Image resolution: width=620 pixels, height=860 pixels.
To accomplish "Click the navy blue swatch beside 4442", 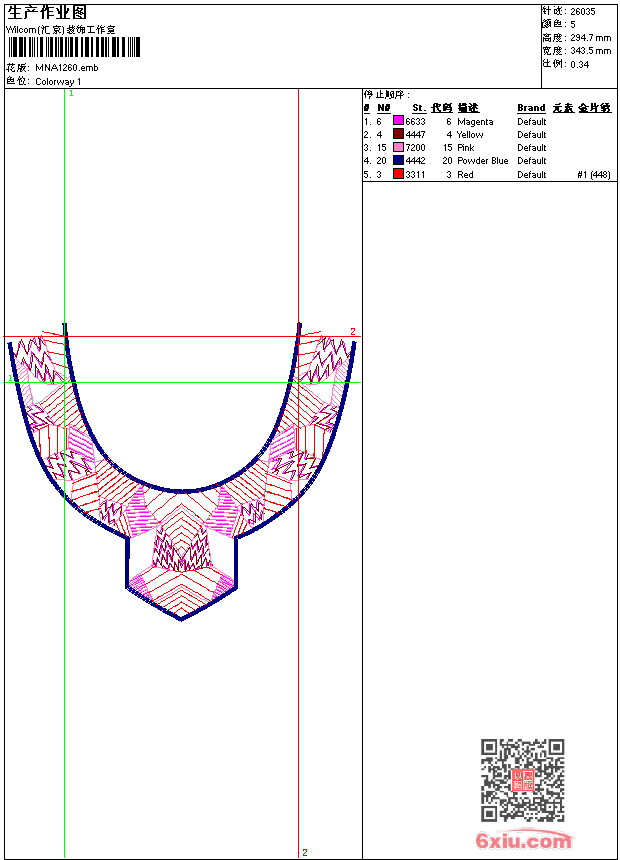I will [x=398, y=160].
